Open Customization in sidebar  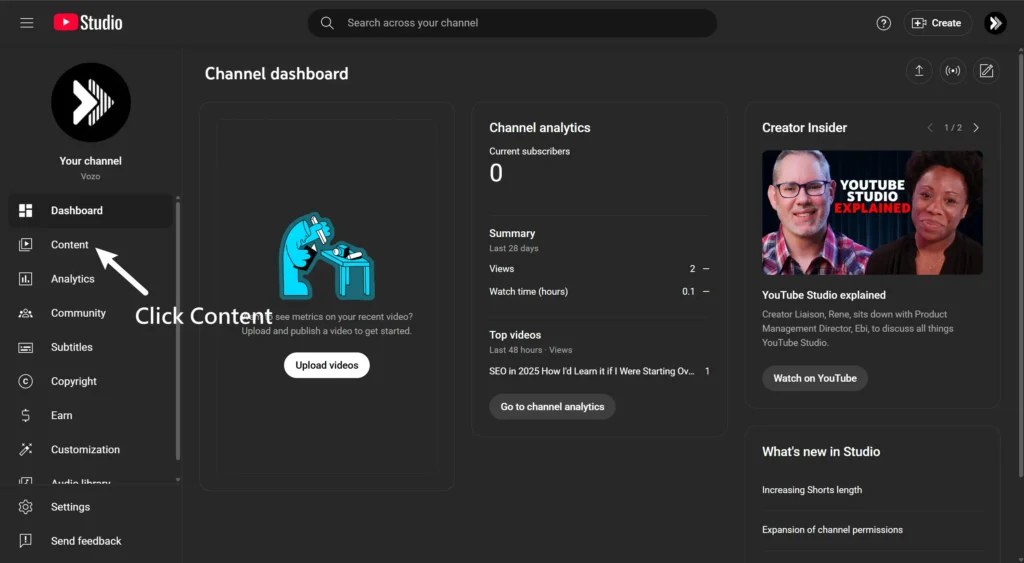91,449
